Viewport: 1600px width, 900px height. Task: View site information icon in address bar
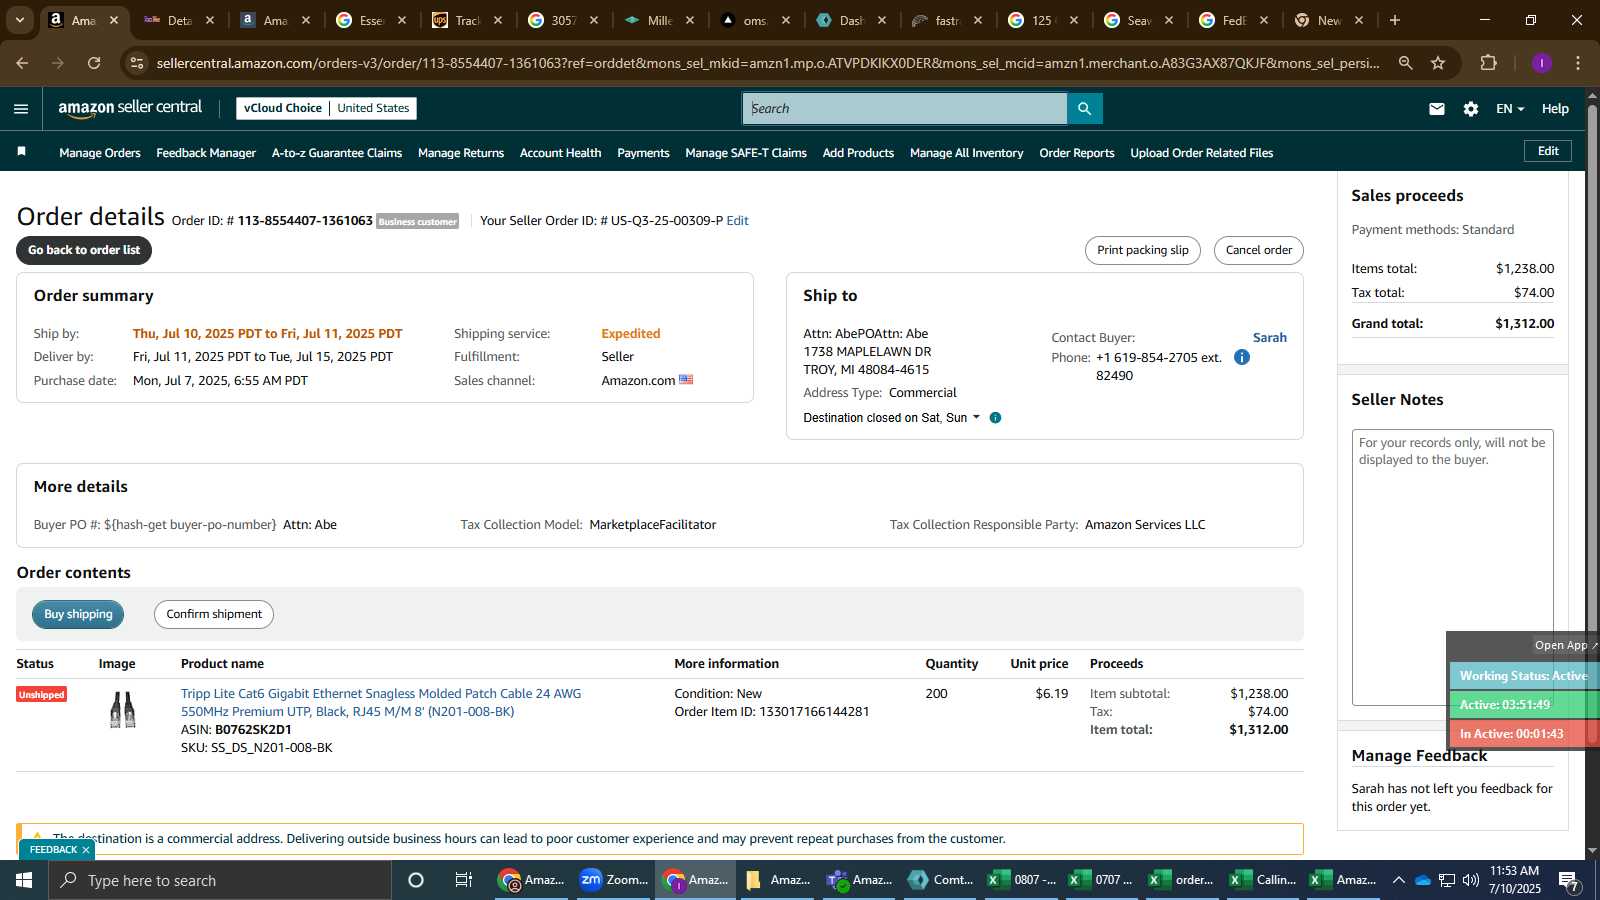(138, 63)
